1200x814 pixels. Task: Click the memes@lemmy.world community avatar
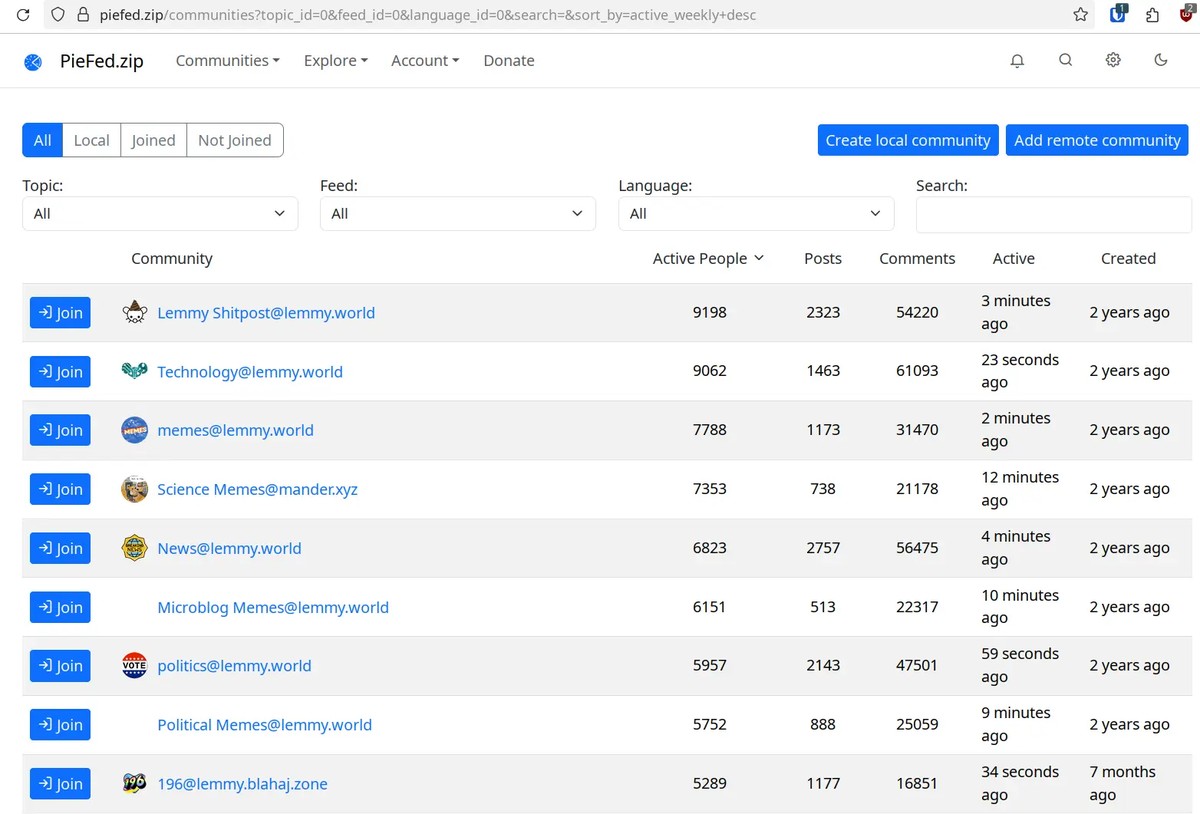[x=134, y=430]
